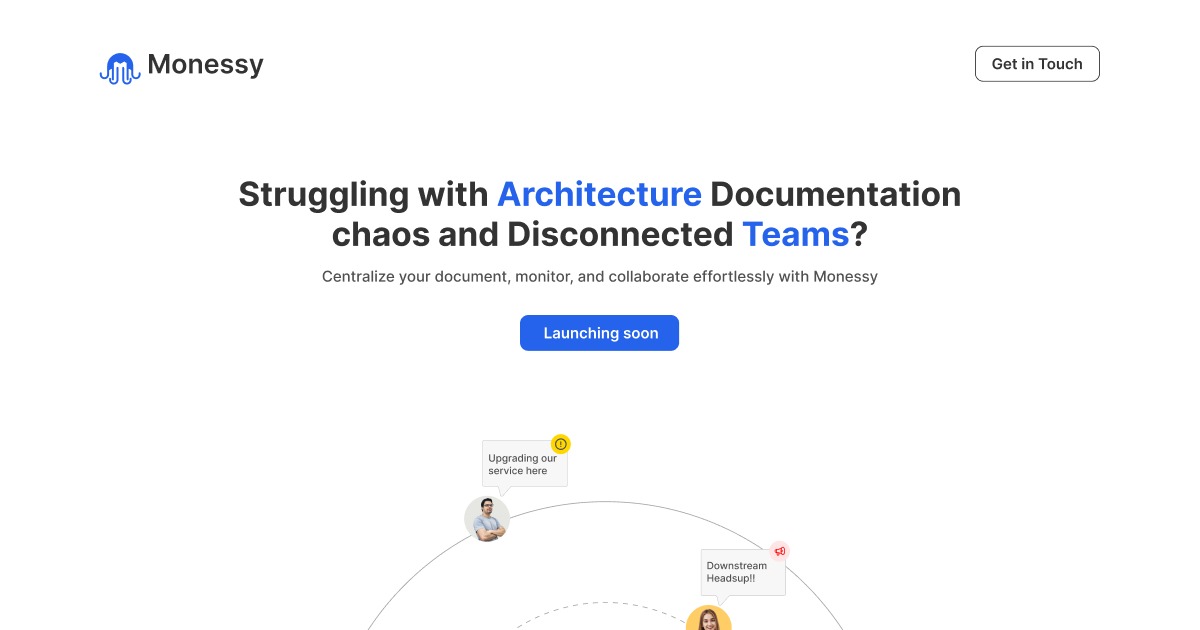Click the Monessy octopus logo icon
Screen dimensions: 1200x630
tap(119, 67)
